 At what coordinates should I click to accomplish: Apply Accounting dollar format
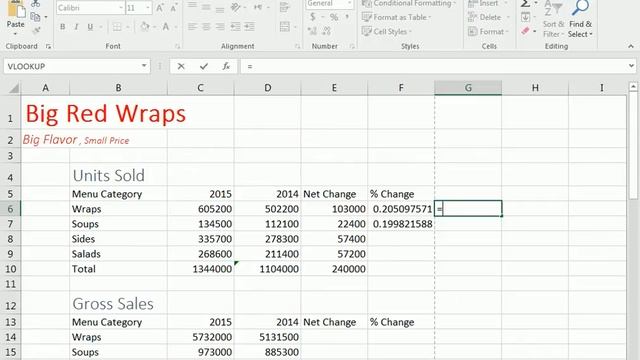pos(313,17)
